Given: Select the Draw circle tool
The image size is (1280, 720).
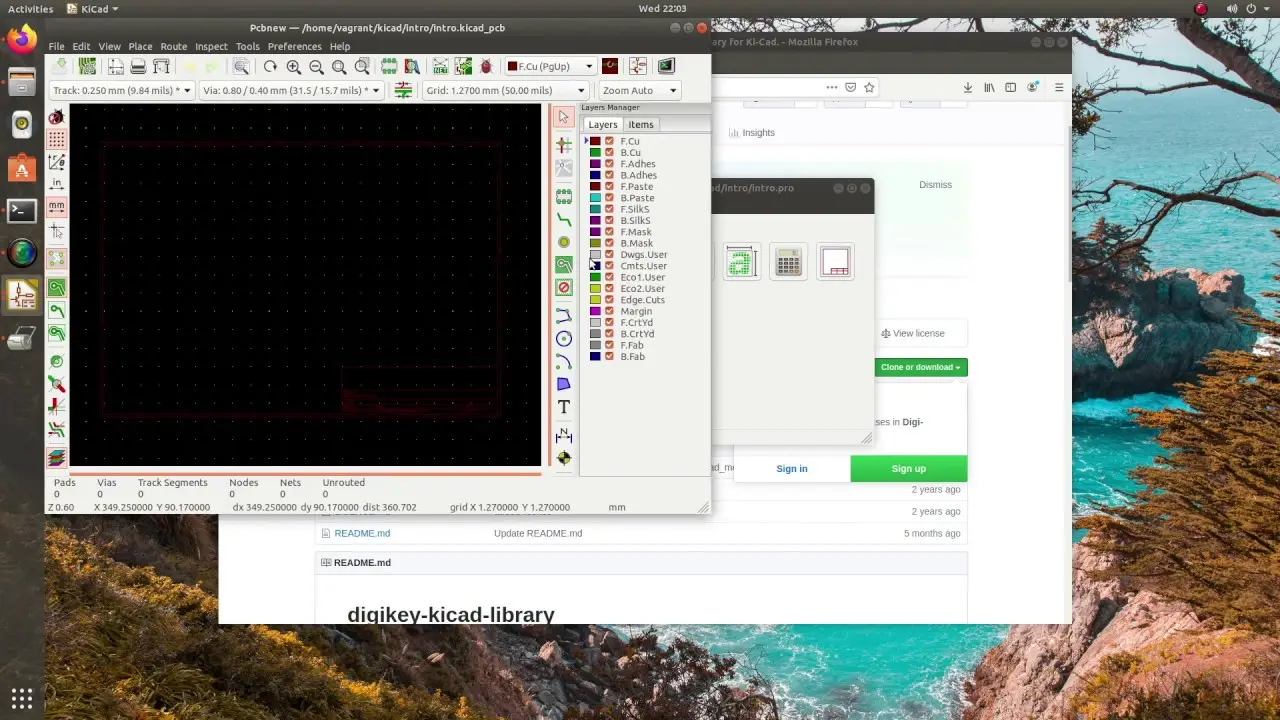Looking at the screenshot, I should tap(564, 339).
